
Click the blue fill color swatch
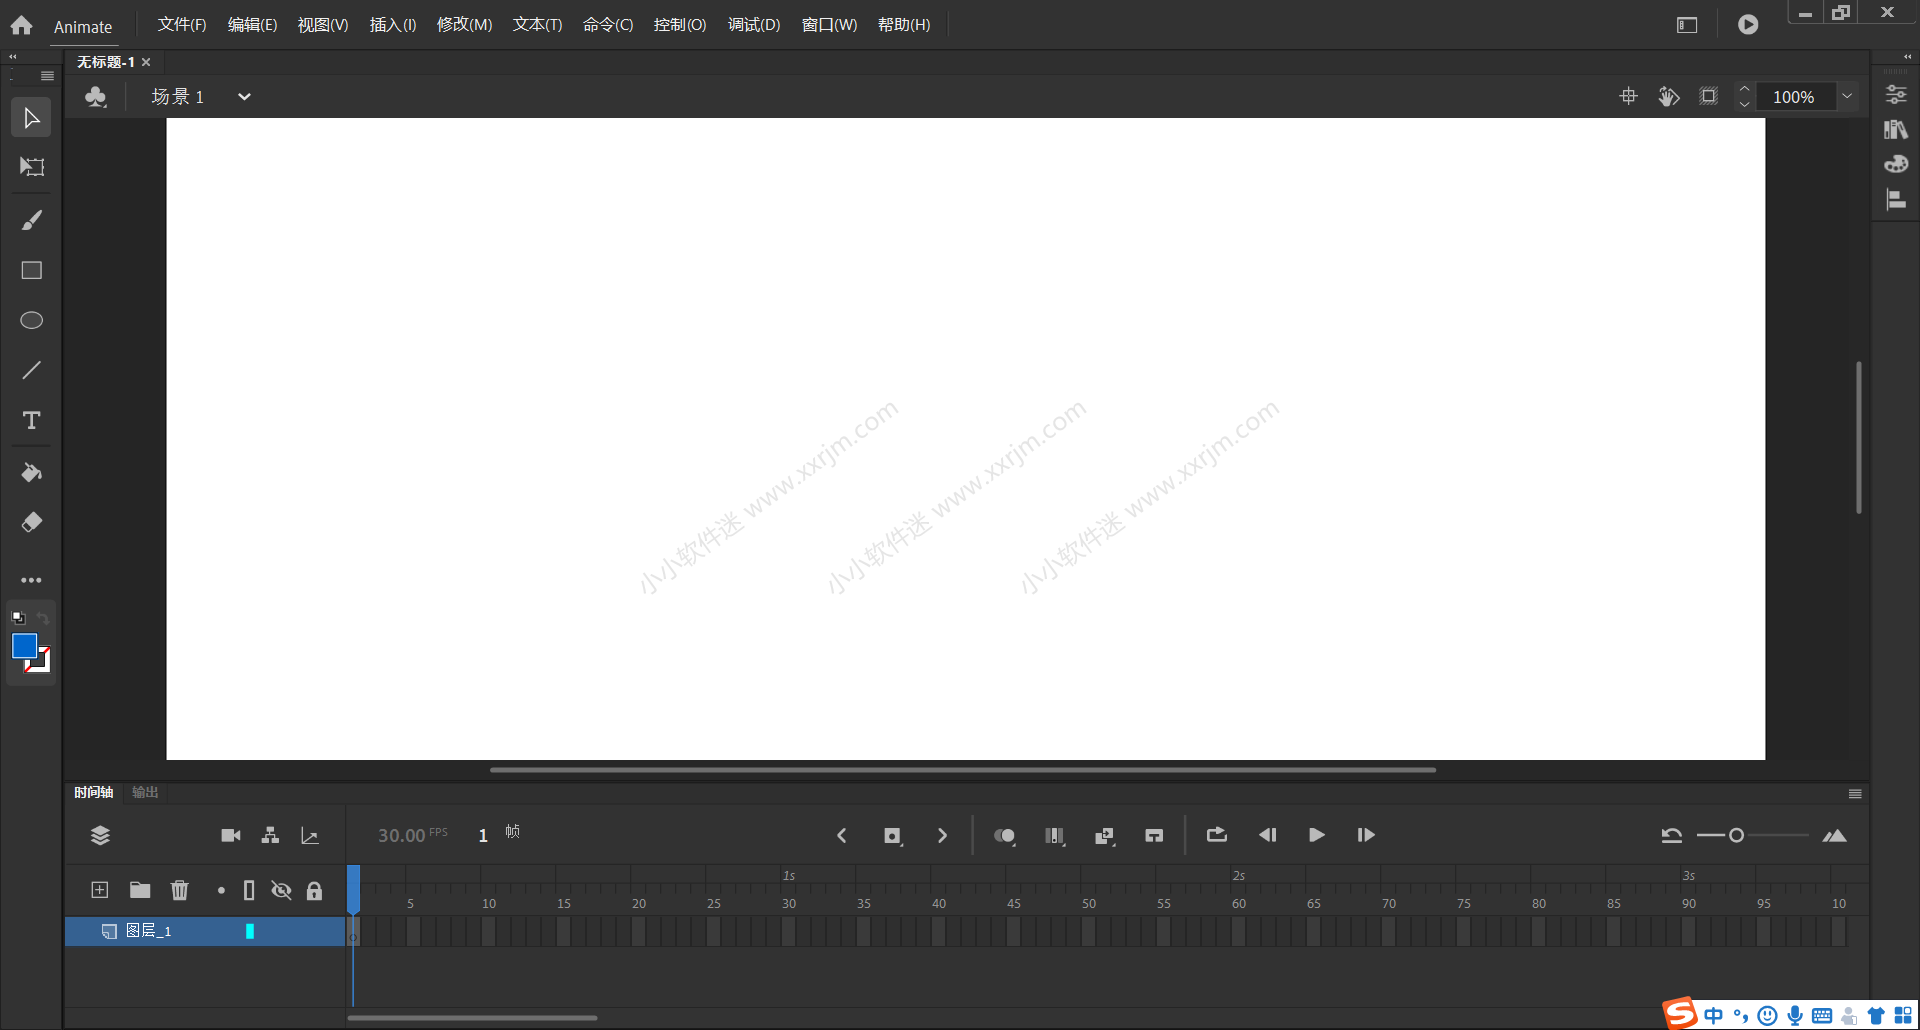24,646
